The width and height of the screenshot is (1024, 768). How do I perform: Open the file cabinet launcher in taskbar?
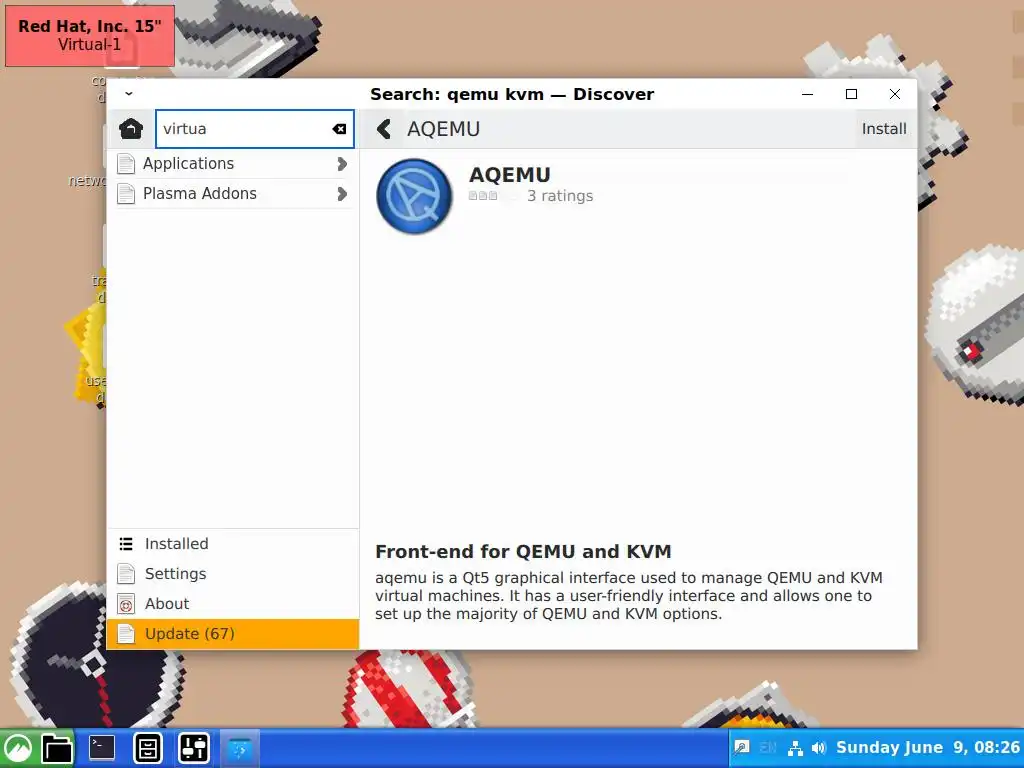148,748
